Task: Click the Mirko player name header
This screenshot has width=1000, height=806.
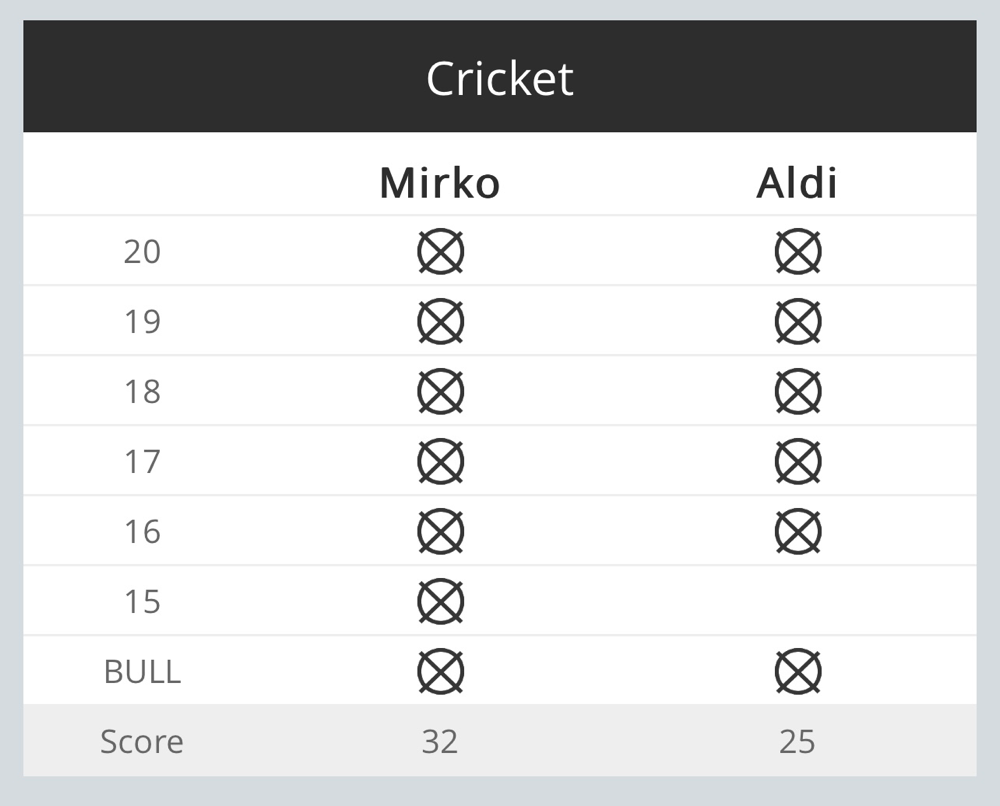Action: [439, 184]
